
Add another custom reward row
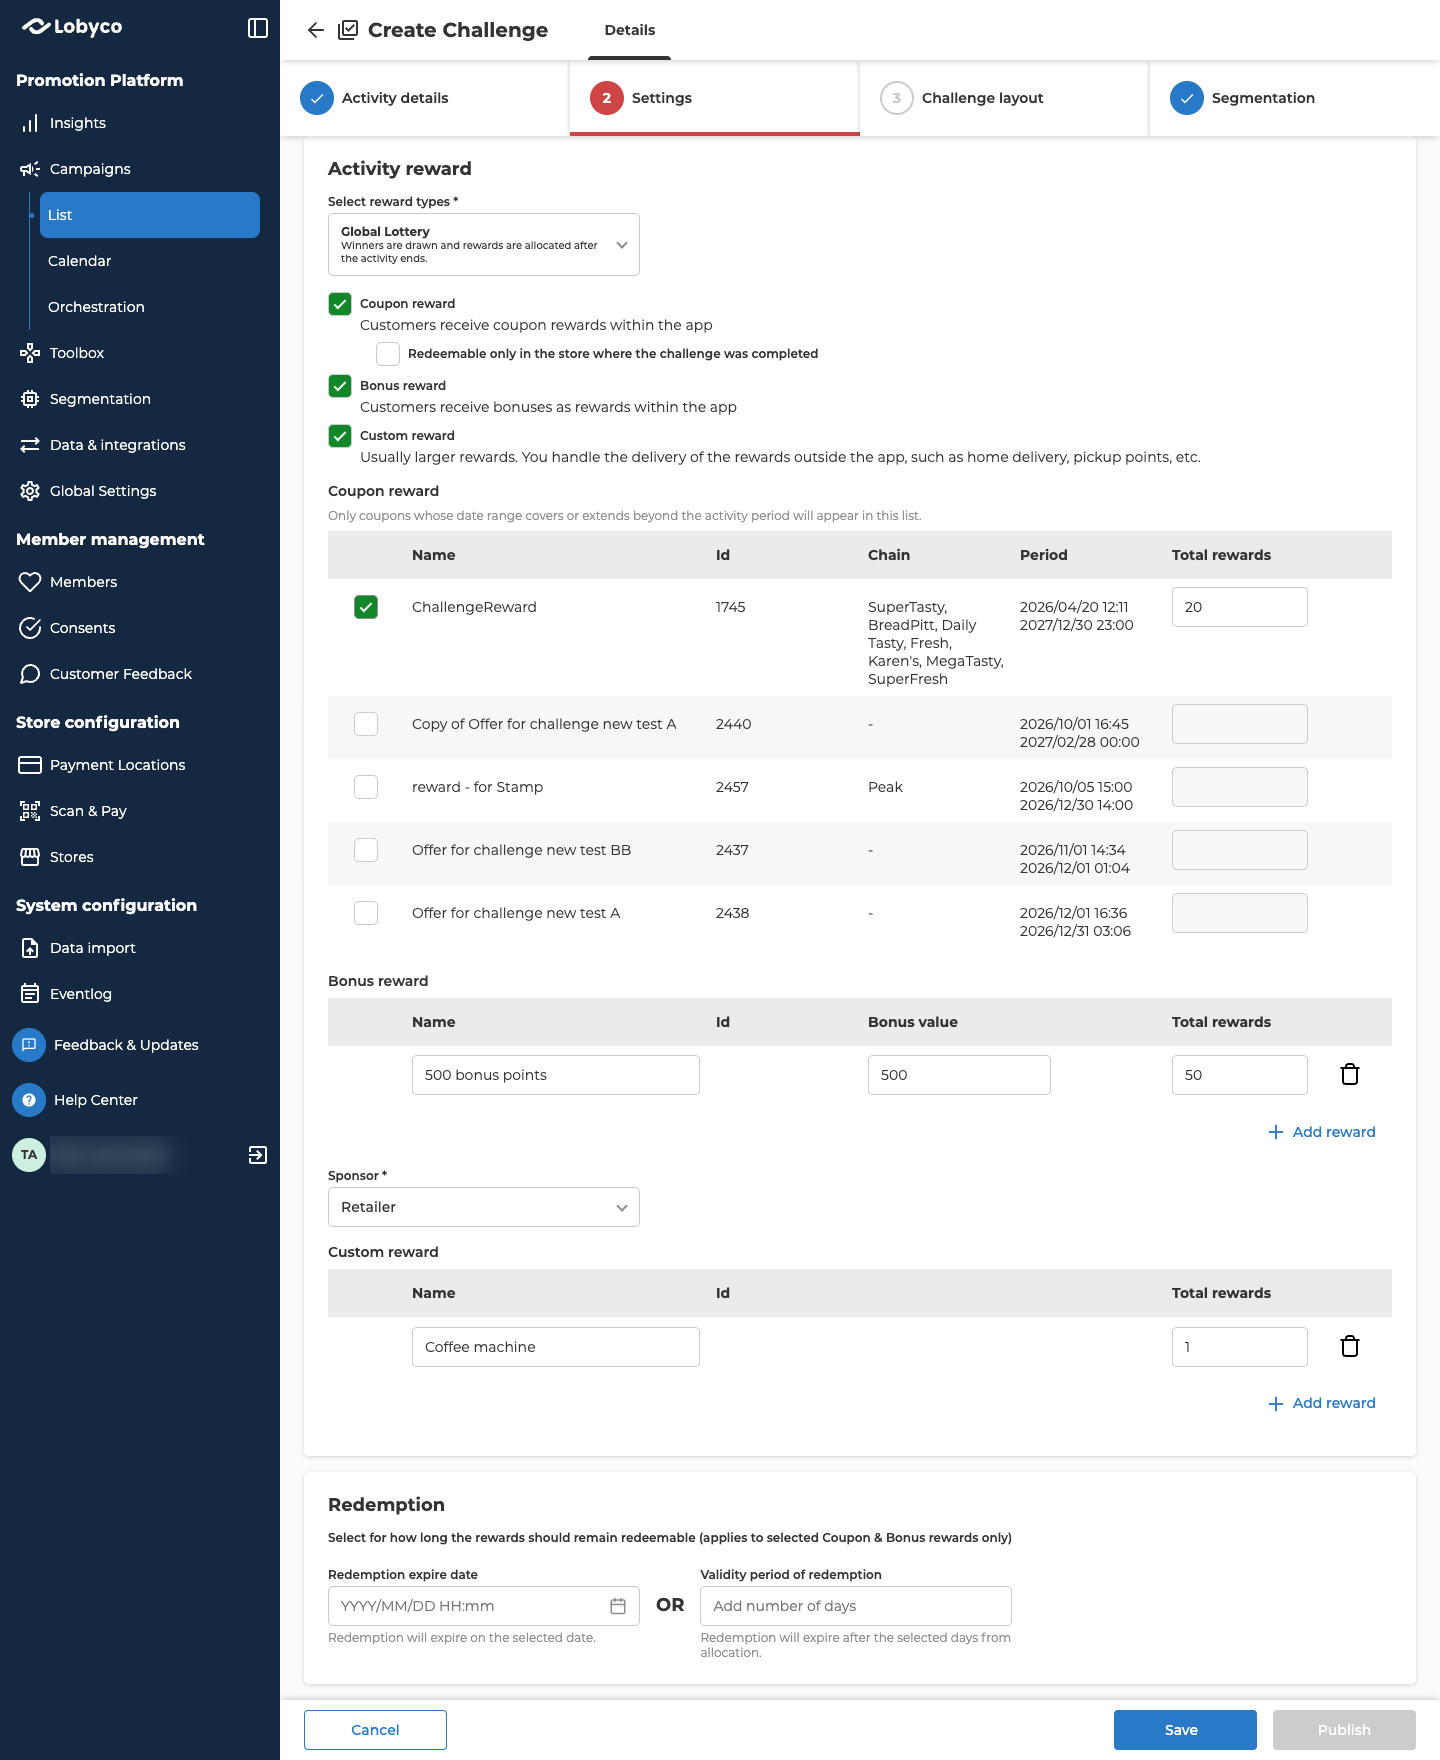click(x=1322, y=1403)
